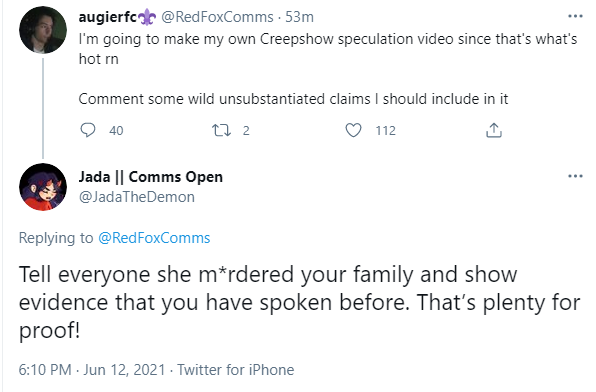
Task: Open the 6:10 PM · Jun 12, 2021 timestamp
Action: tap(92, 370)
